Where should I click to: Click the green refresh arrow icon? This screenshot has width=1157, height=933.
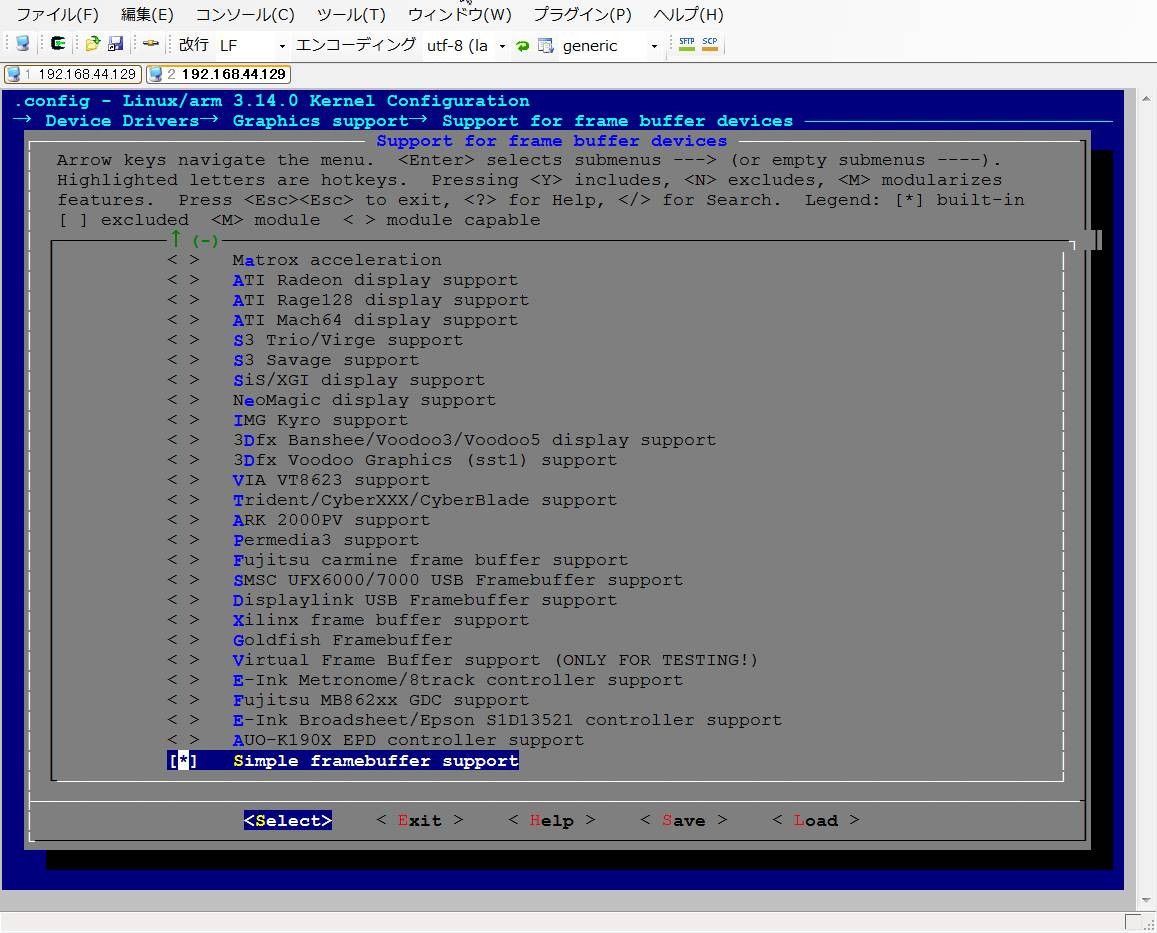coord(522,46)
